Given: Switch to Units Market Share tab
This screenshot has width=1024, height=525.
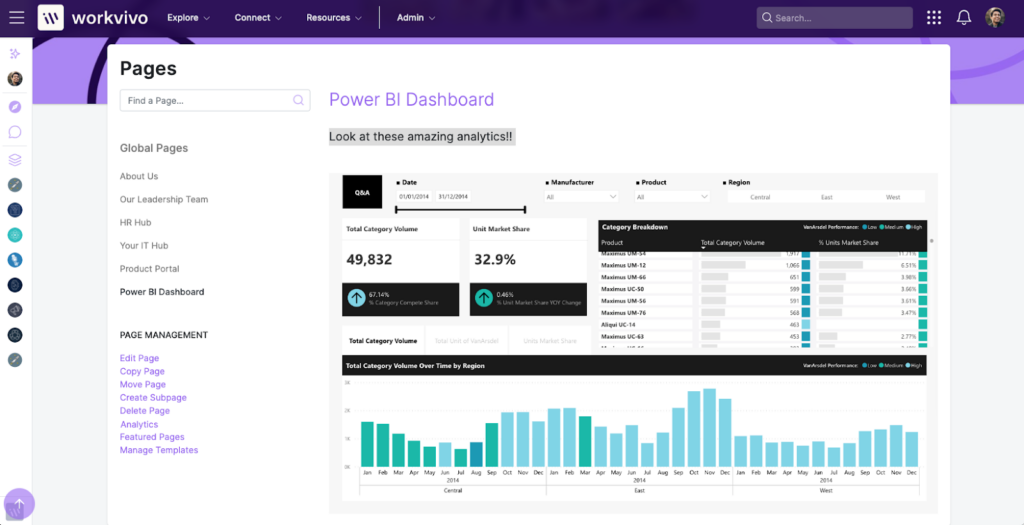Looking at the screenshot, I should (550, 341).
